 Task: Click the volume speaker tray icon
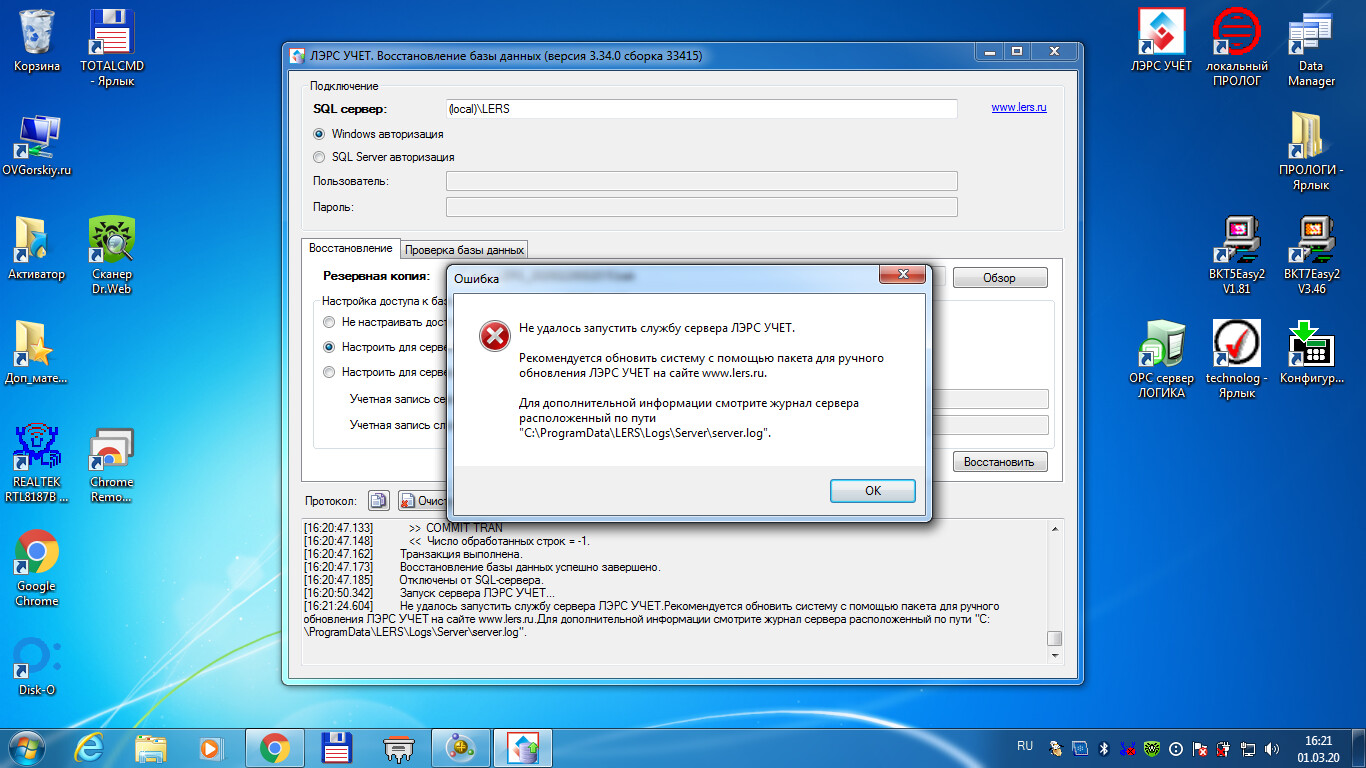[x=1272, y=747]
